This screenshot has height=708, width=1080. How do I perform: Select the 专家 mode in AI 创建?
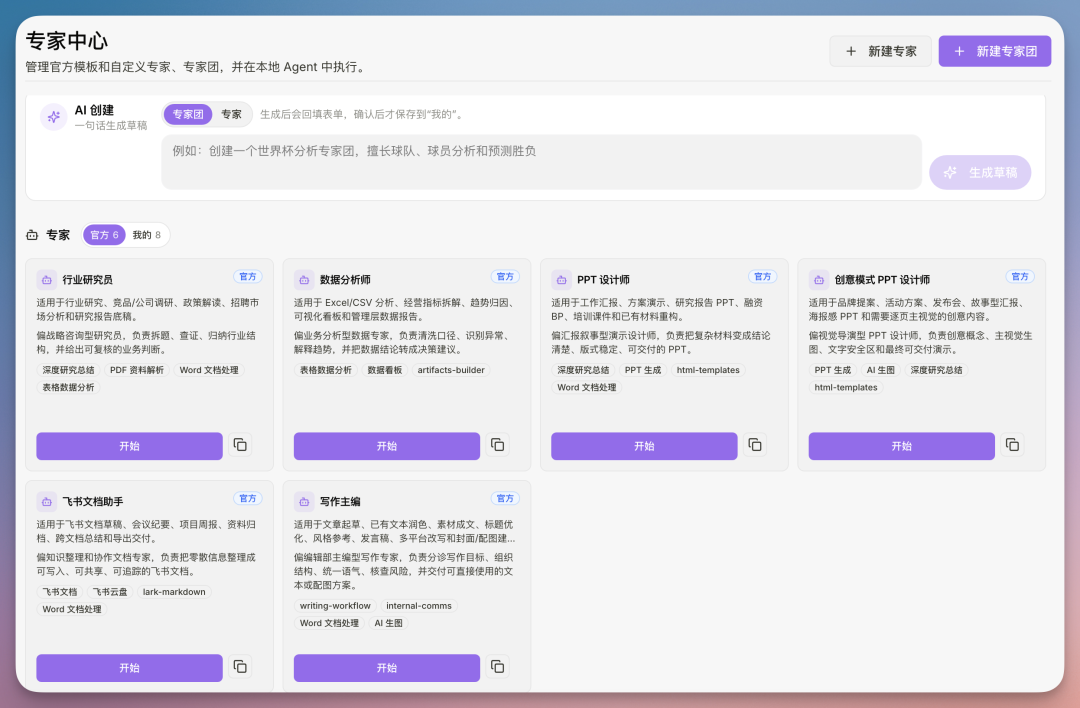[231, 114]
